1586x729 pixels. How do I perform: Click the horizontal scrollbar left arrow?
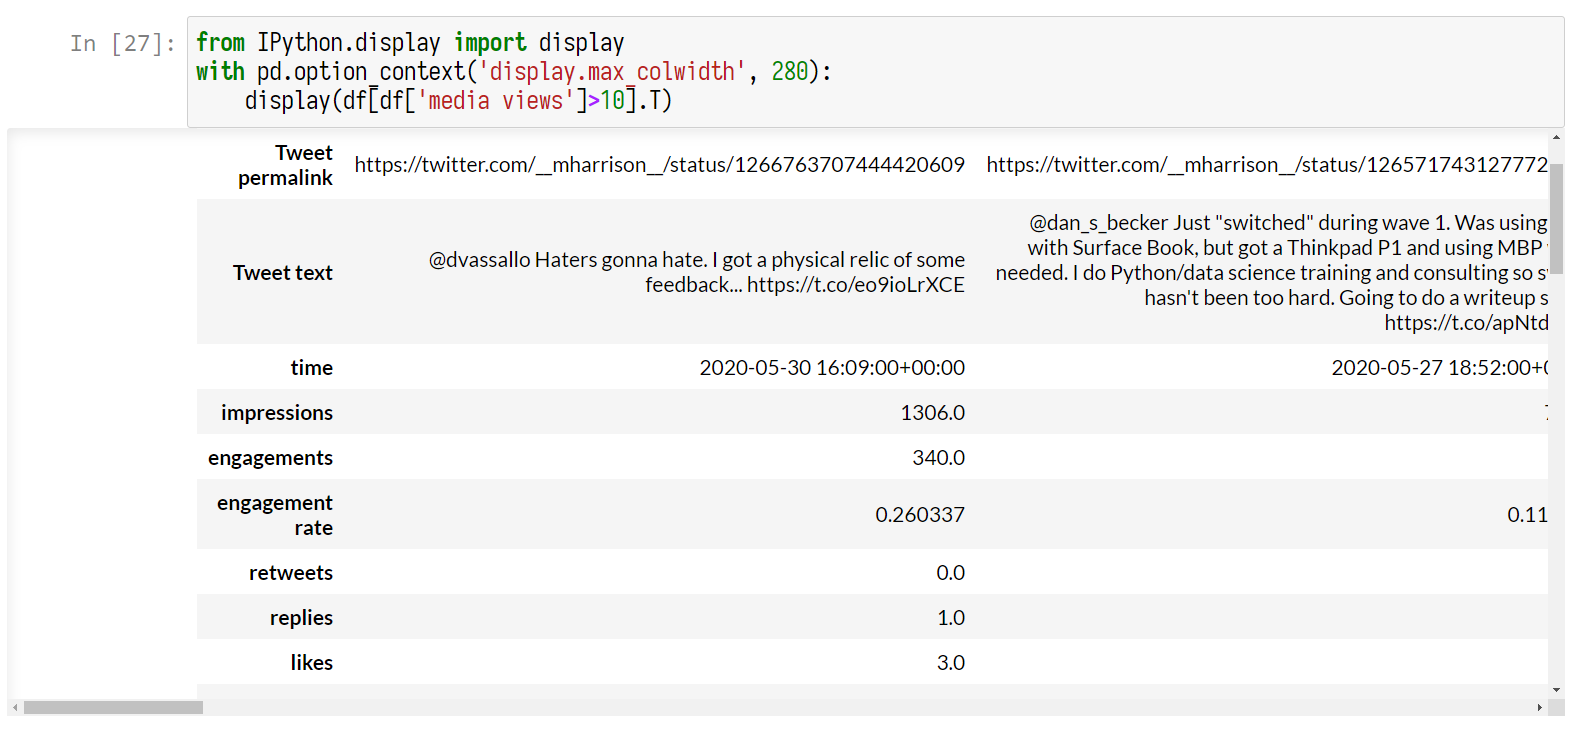15,708
